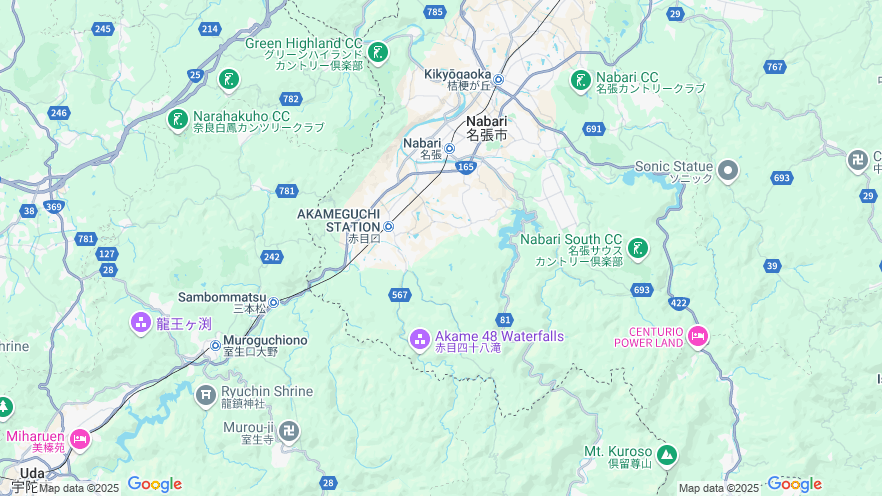
Task: Open the Sonic Statue location marker
Action: 728,170
